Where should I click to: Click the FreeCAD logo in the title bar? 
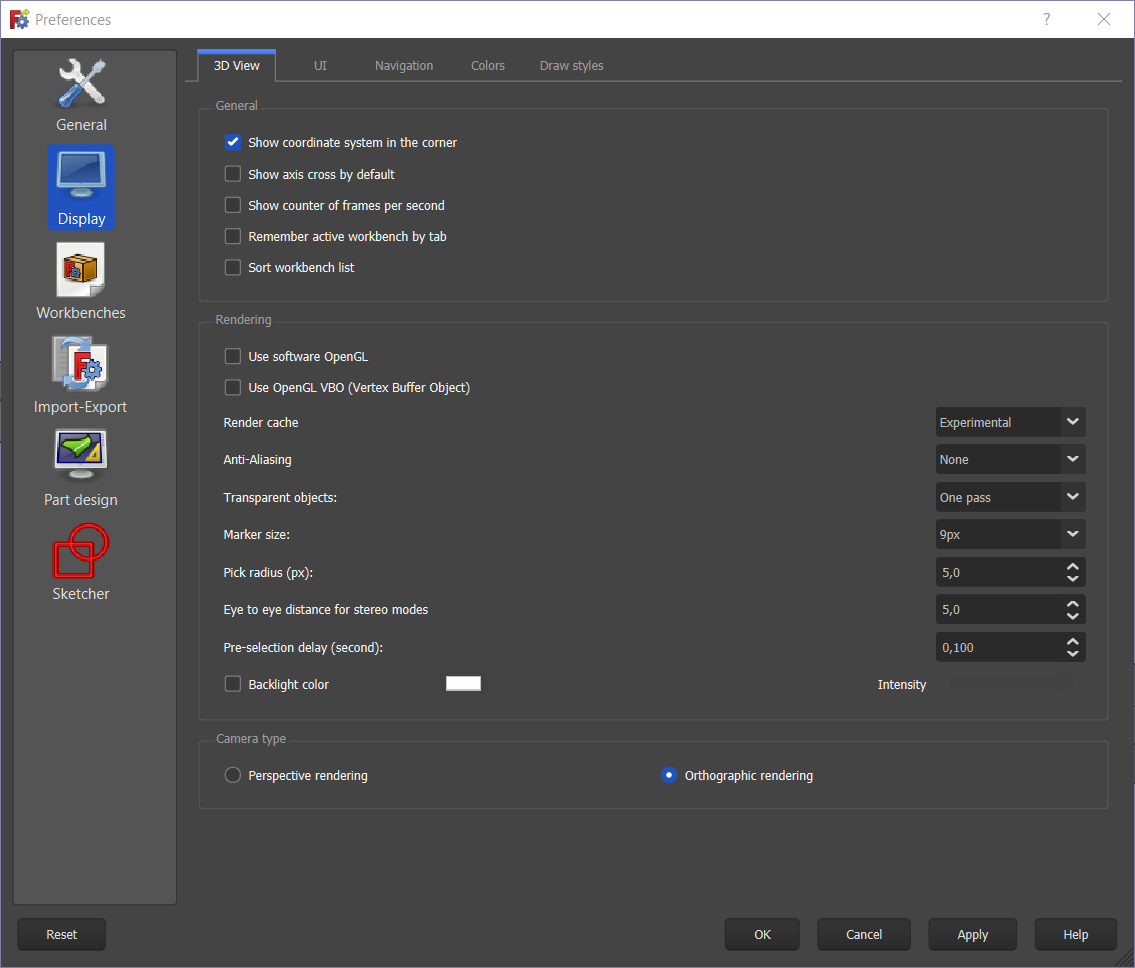click(x=18, y=18)
